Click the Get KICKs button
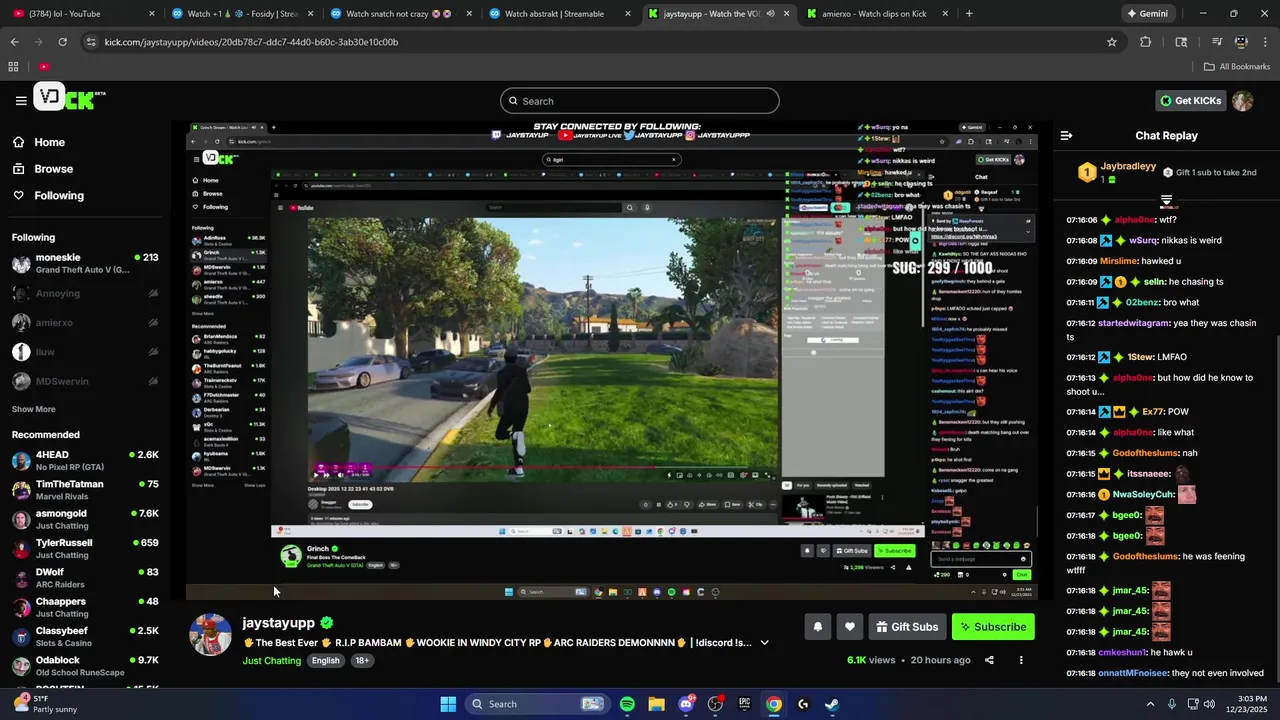 [x=1191, y=100]
